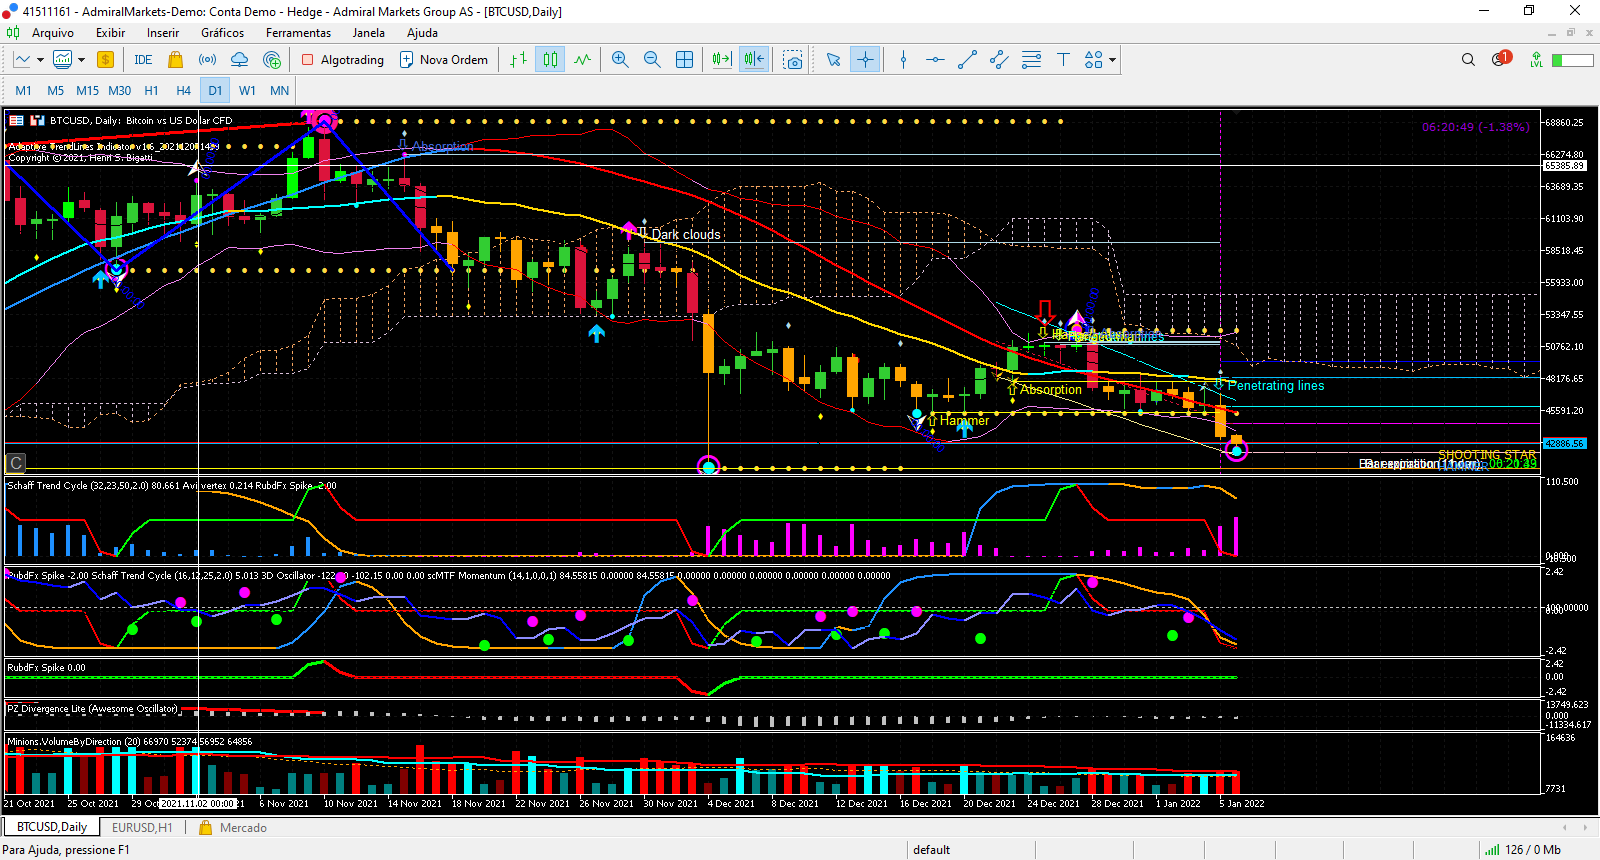Toggle chart auto scroll to end
The height and width of the screenshot is (860, 1600).
click(x=721, y=60)
